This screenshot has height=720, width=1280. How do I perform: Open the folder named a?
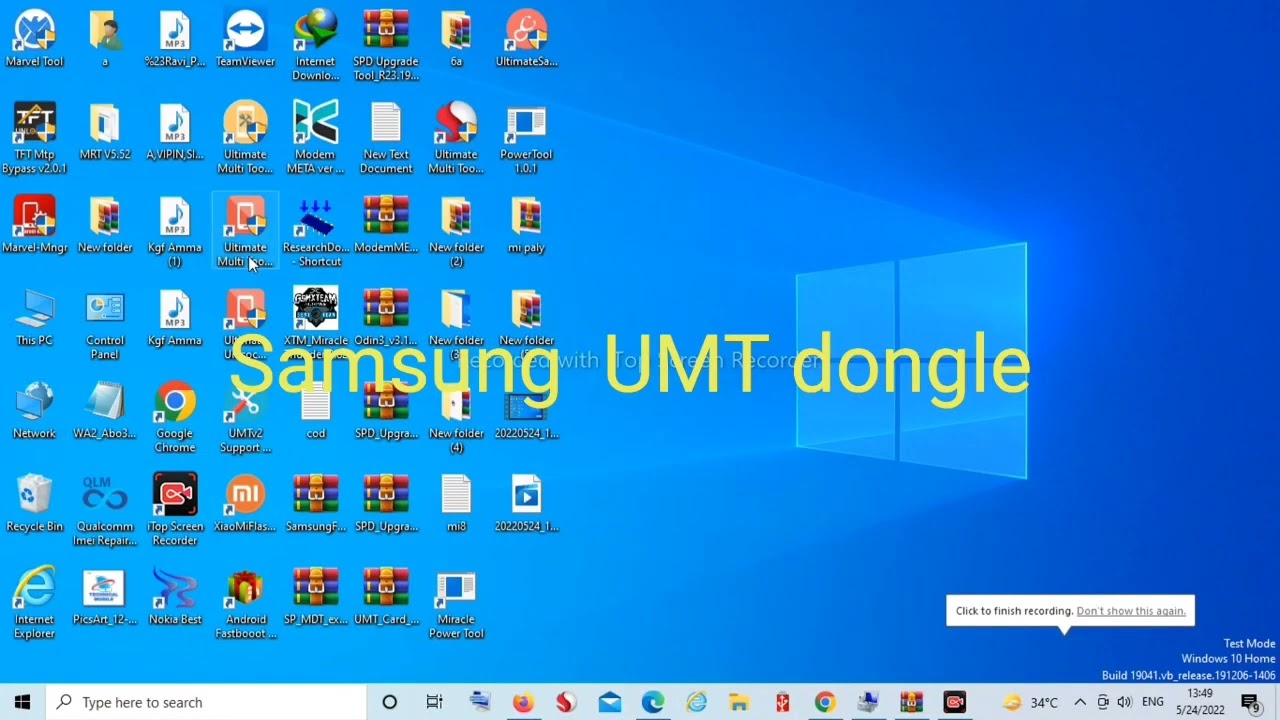(x=105, y=40)
